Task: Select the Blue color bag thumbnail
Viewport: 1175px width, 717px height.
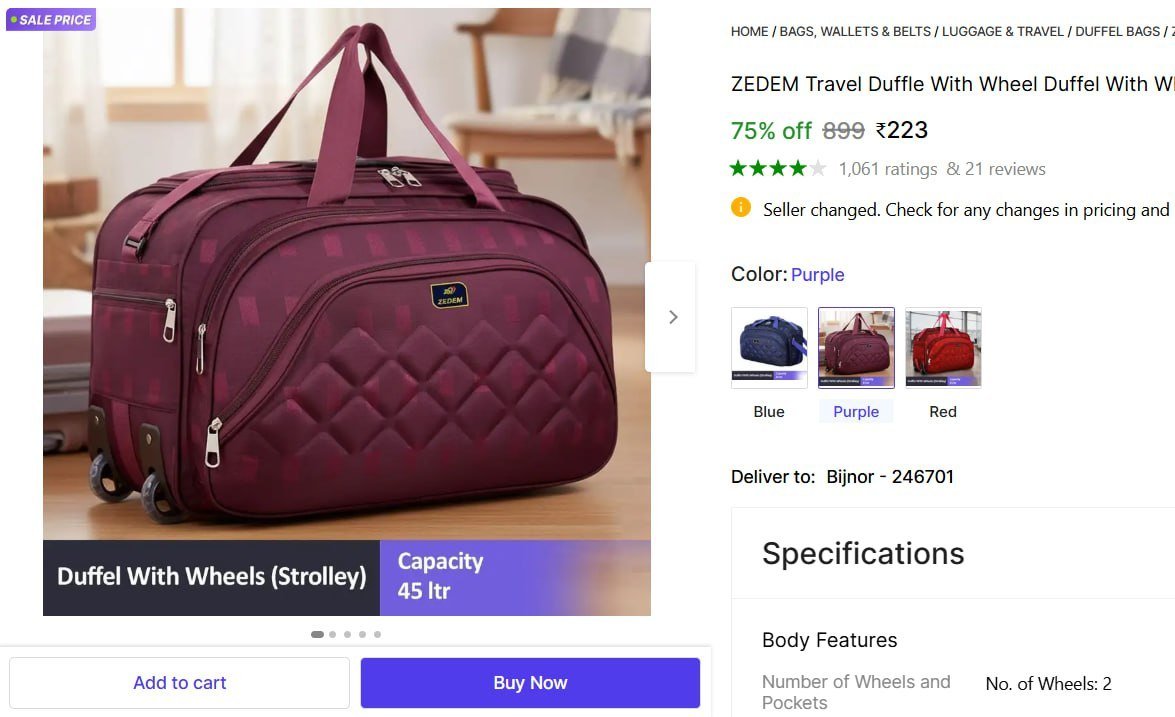Action: 769,347
